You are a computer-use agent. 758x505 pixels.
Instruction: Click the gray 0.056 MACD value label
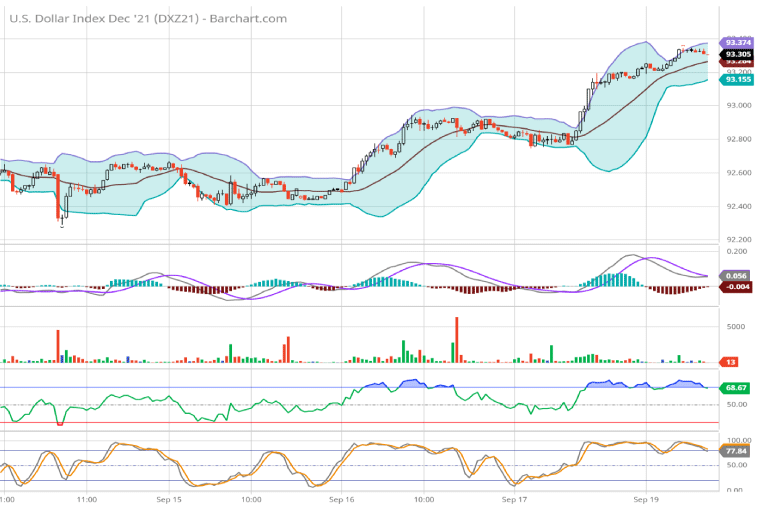(x=738, y=276)
